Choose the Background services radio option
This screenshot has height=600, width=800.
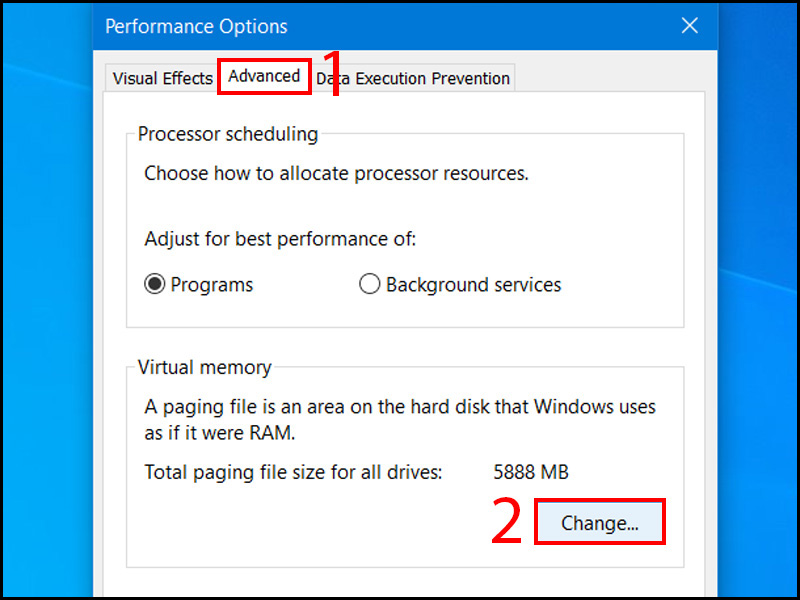(370, 285)
